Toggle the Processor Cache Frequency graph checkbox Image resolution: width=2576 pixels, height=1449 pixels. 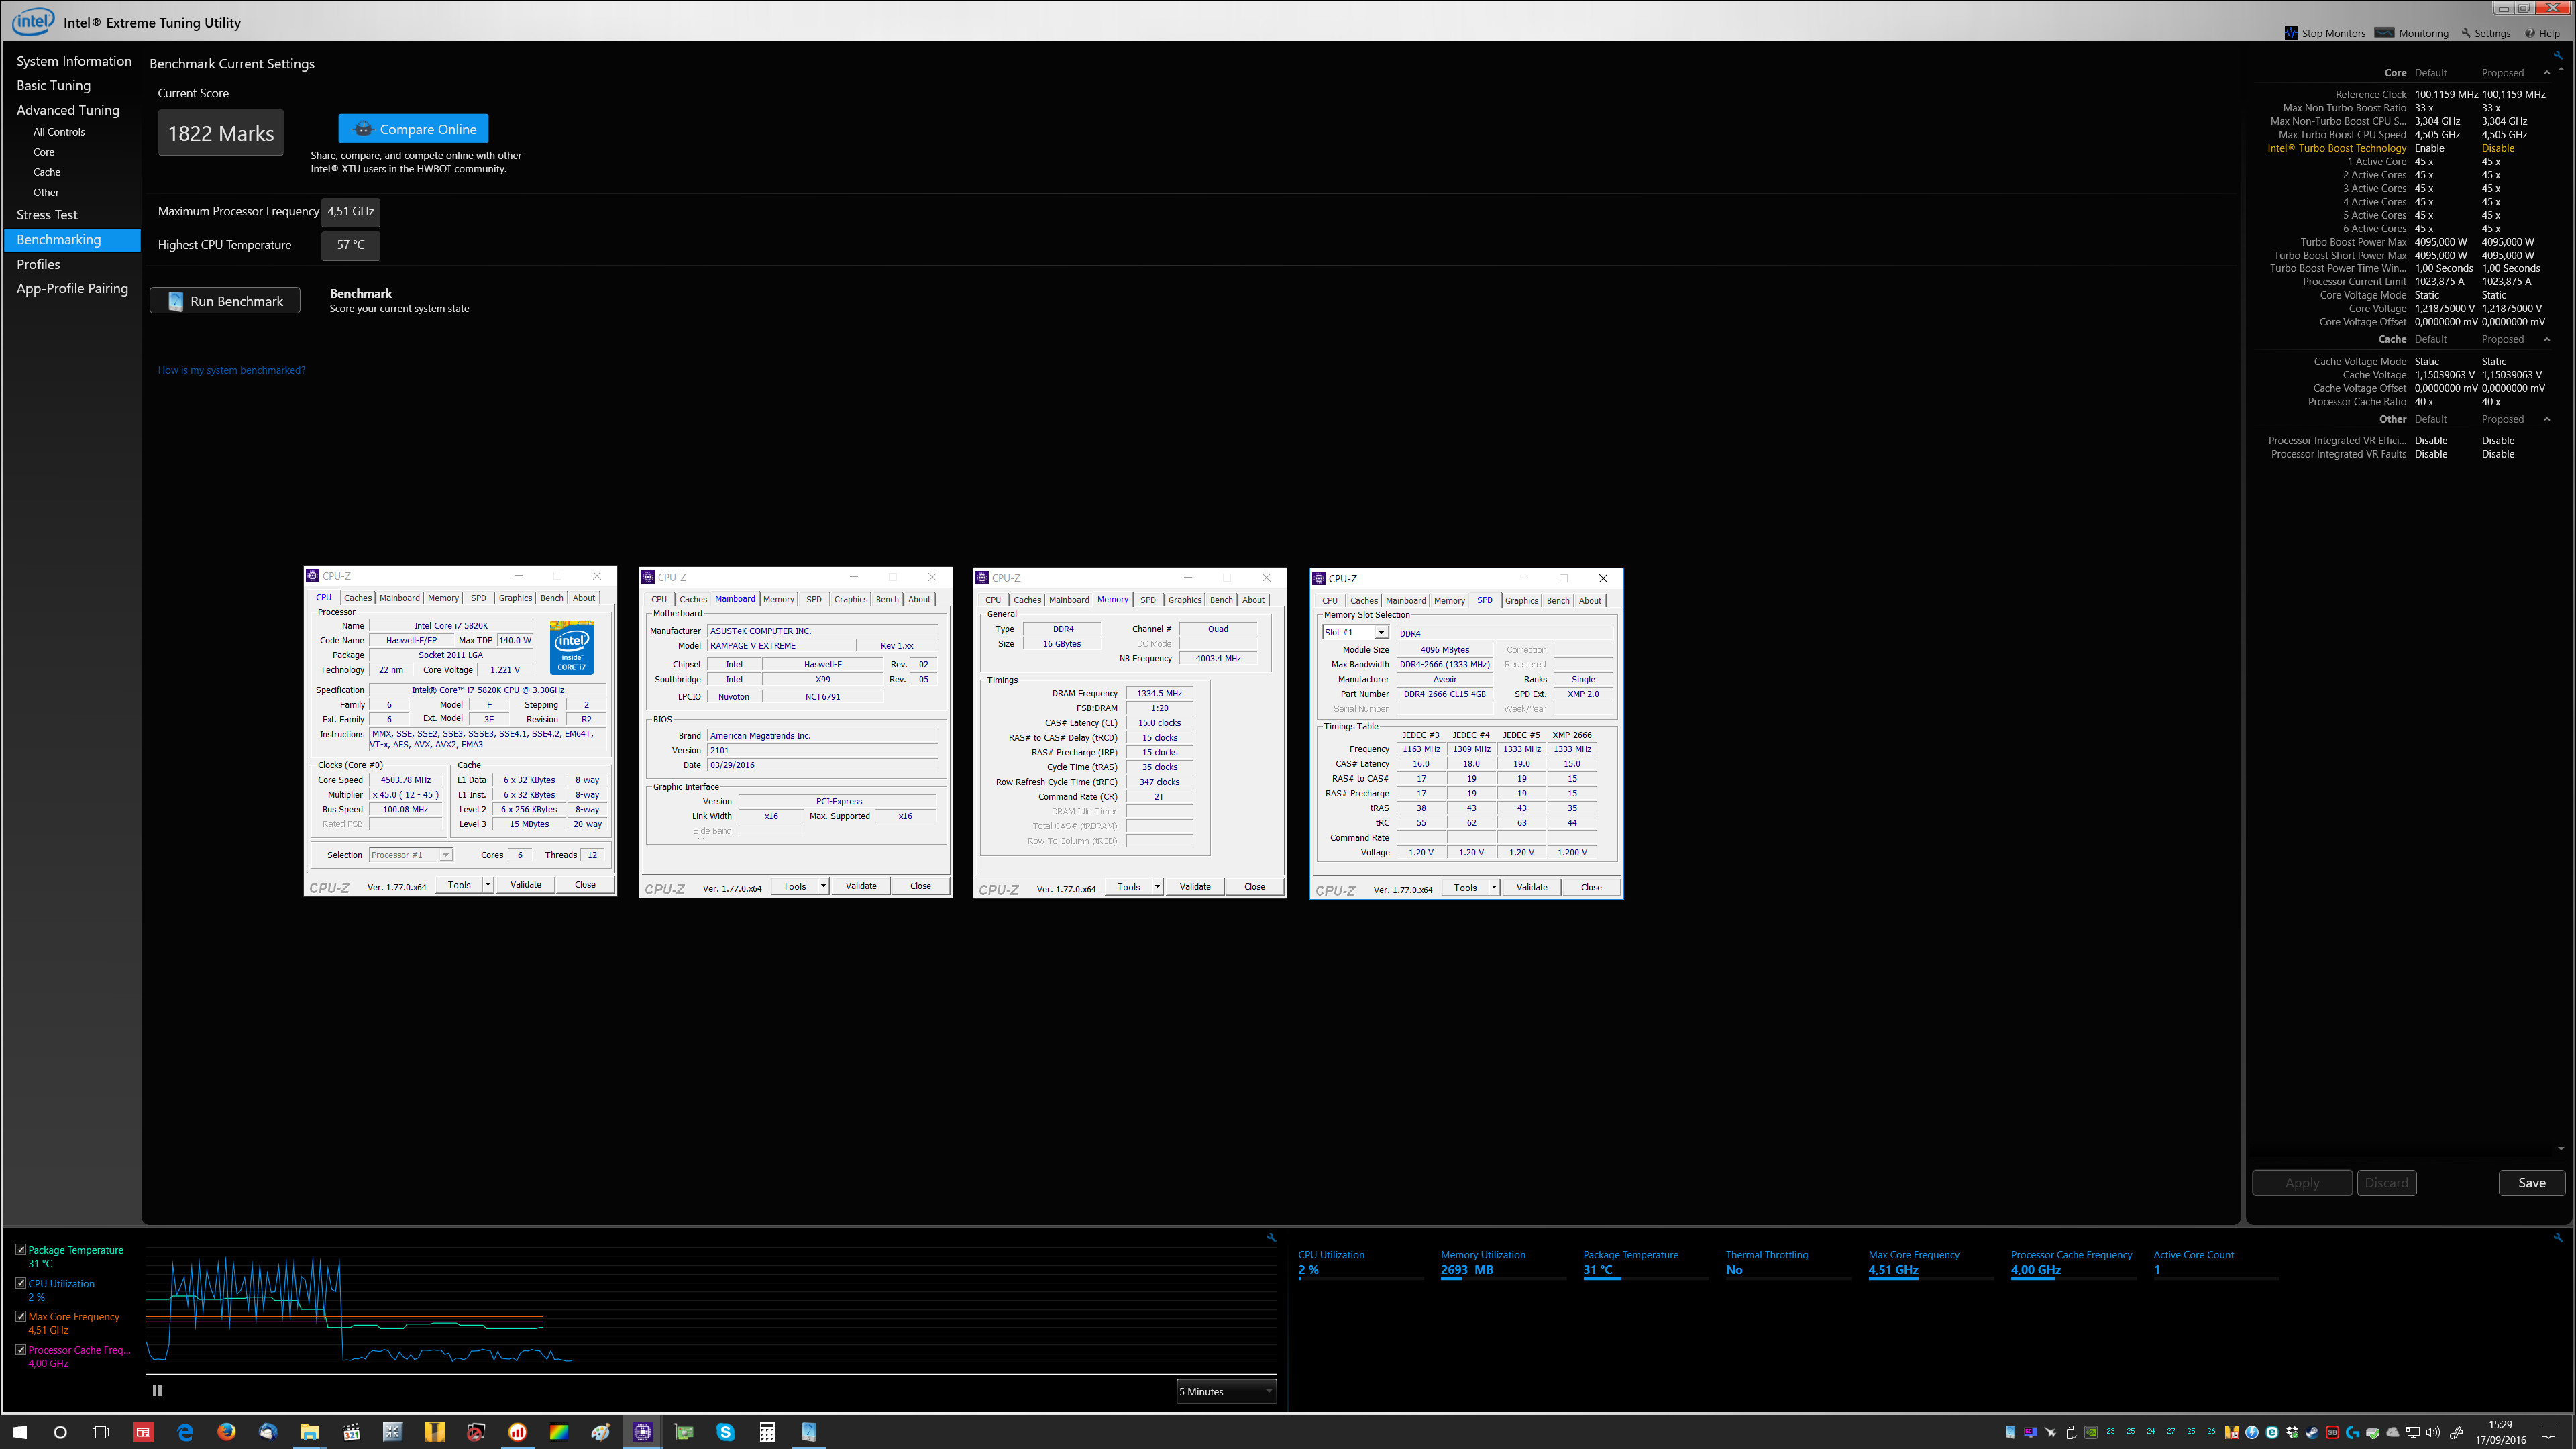coord(20,1349)
